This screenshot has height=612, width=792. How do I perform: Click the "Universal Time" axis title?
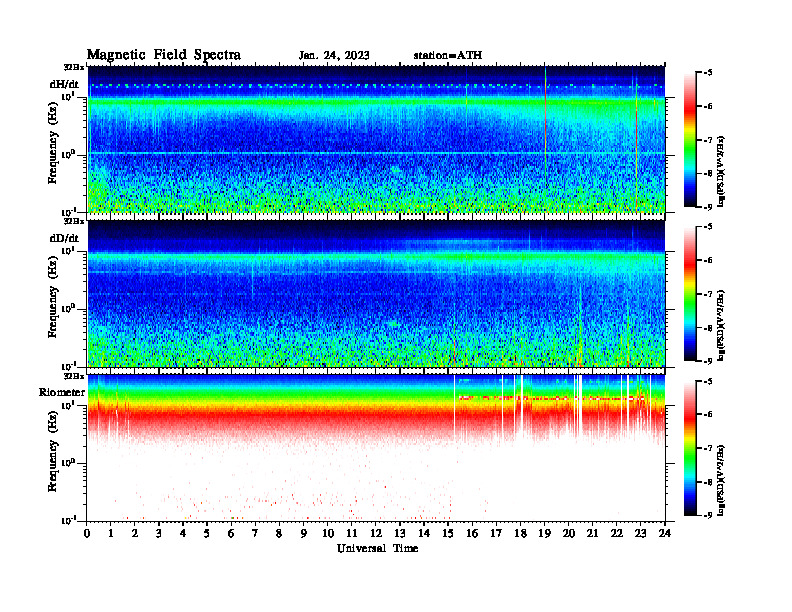(377, 548)
